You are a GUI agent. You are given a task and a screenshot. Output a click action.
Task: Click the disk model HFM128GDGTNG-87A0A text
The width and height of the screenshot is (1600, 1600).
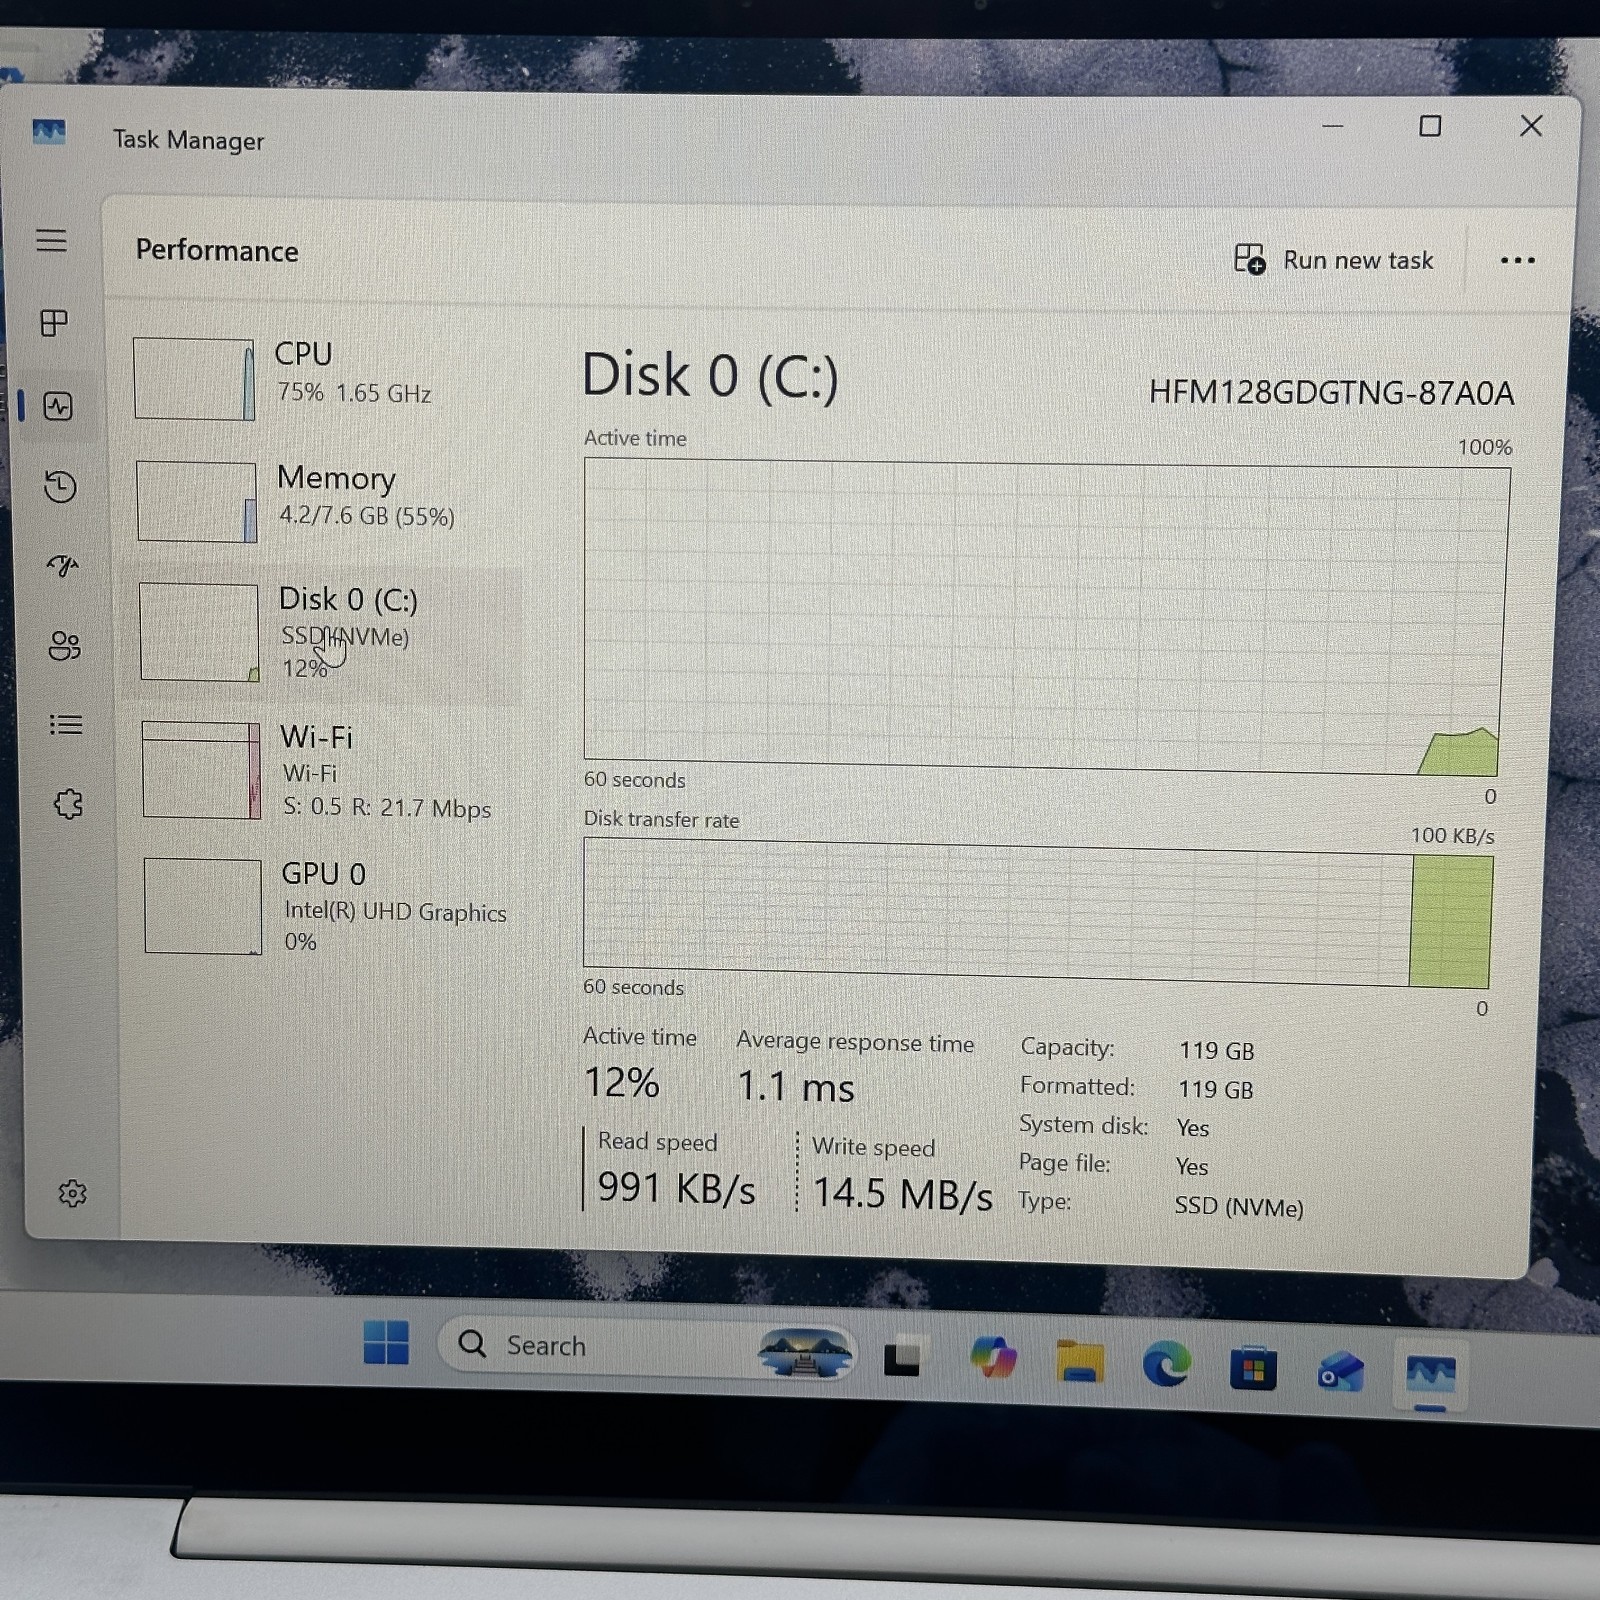point(1331,392)
